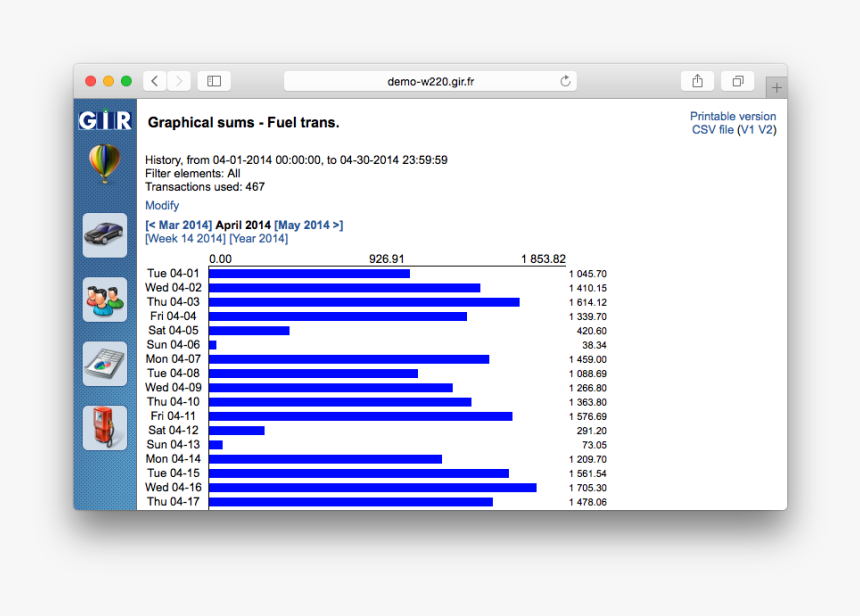Click the GIR logo in sidebar
The height and width of the screenshot is (616, 860).
(x=105, y=121)
